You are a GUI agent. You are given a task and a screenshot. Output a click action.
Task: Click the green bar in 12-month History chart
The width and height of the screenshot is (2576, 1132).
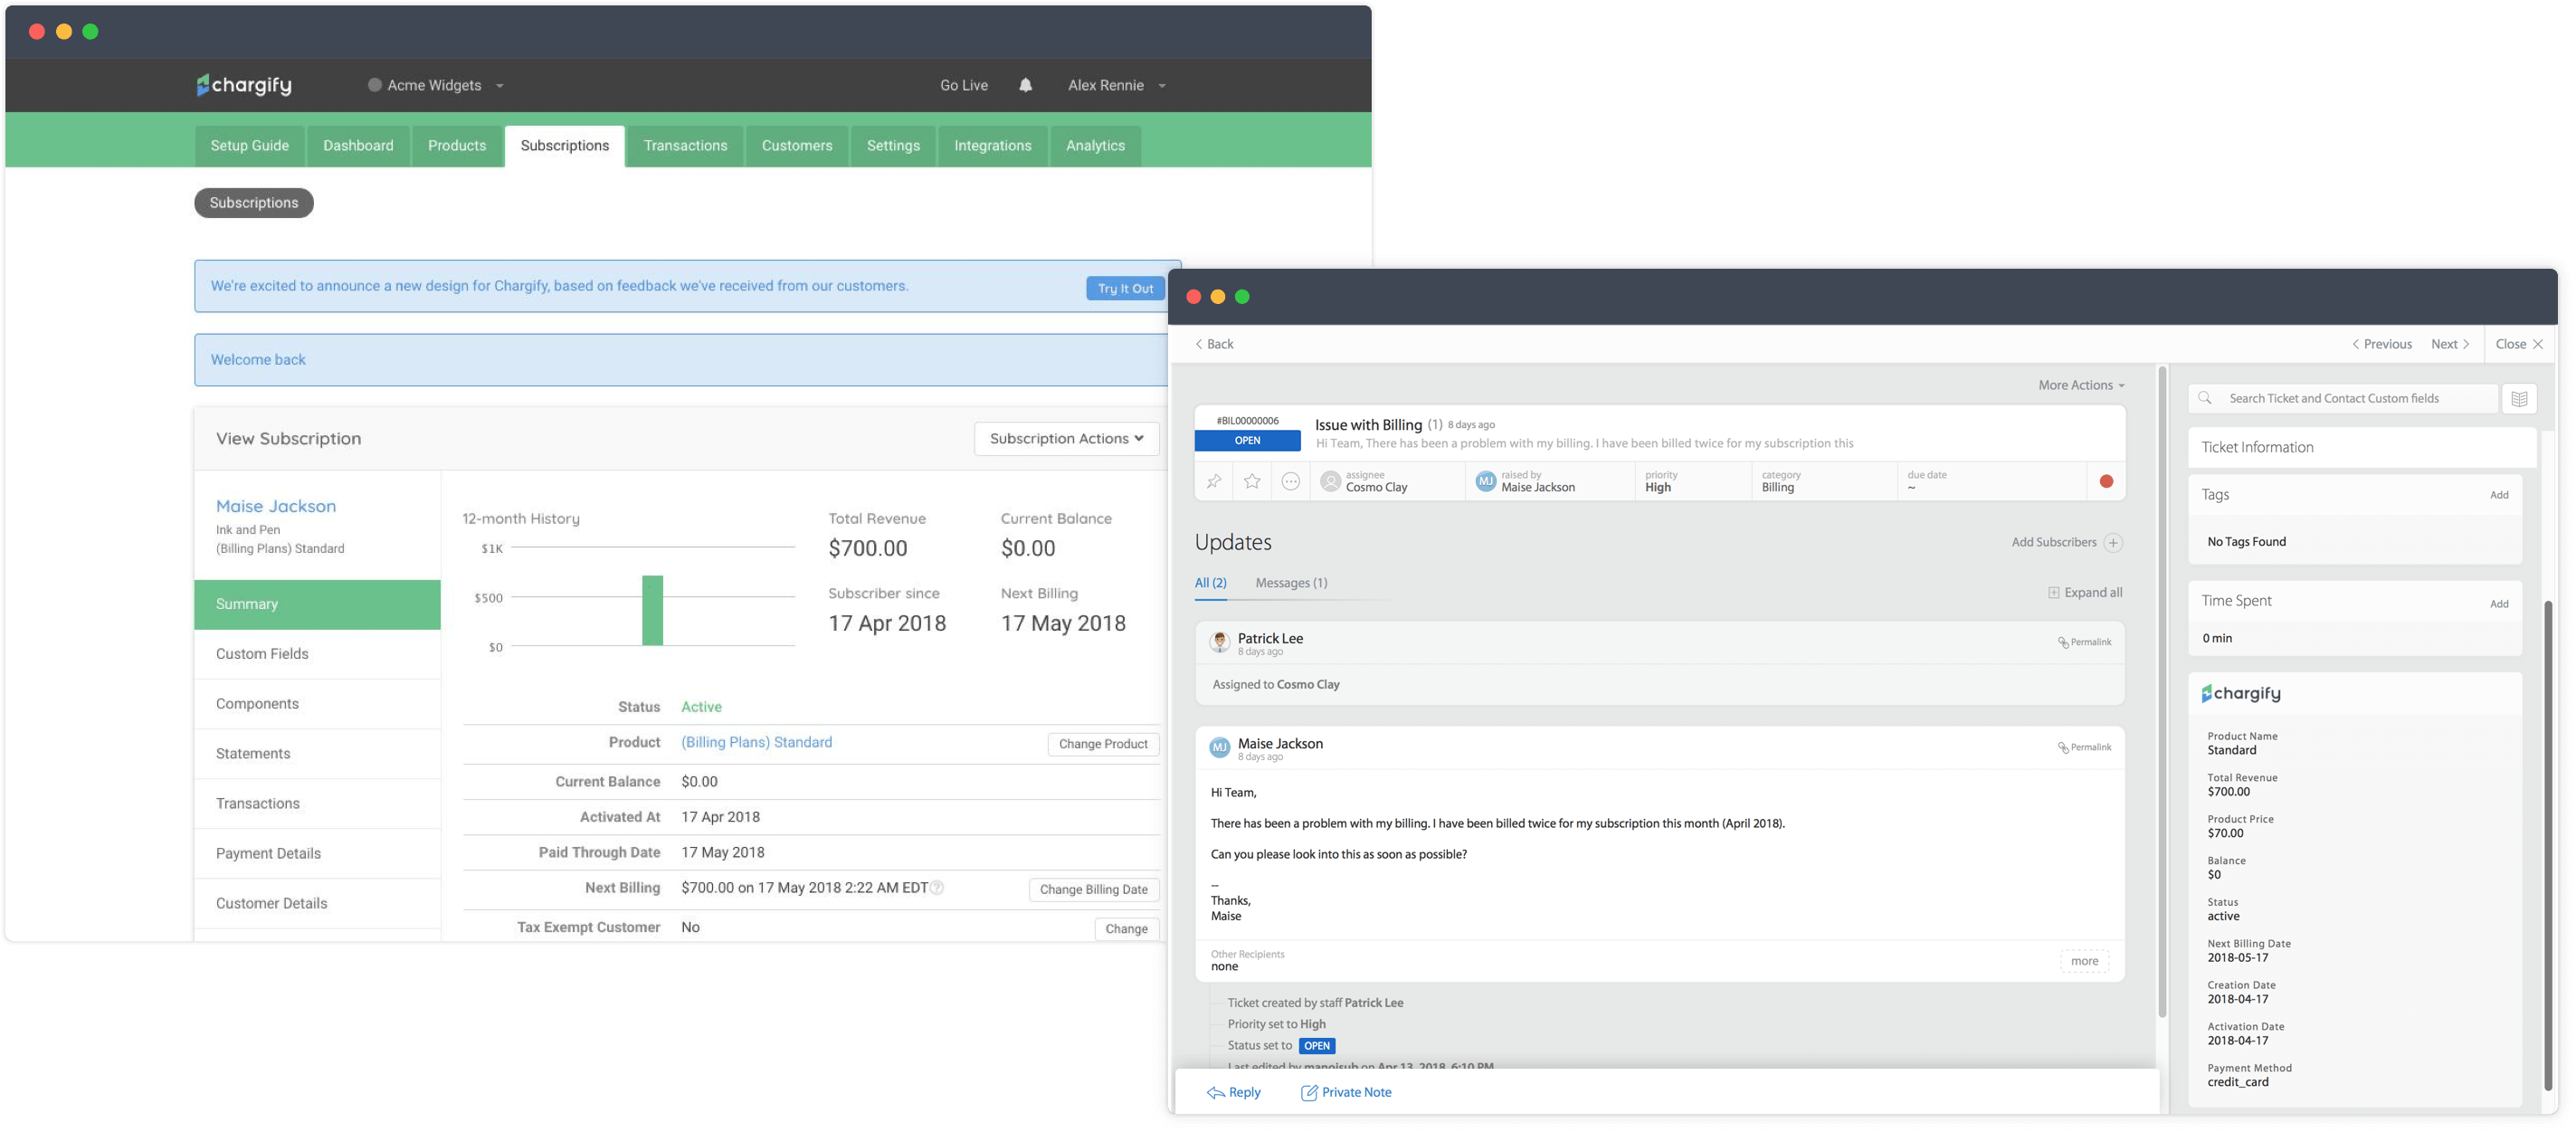click(x=652, y=610)
